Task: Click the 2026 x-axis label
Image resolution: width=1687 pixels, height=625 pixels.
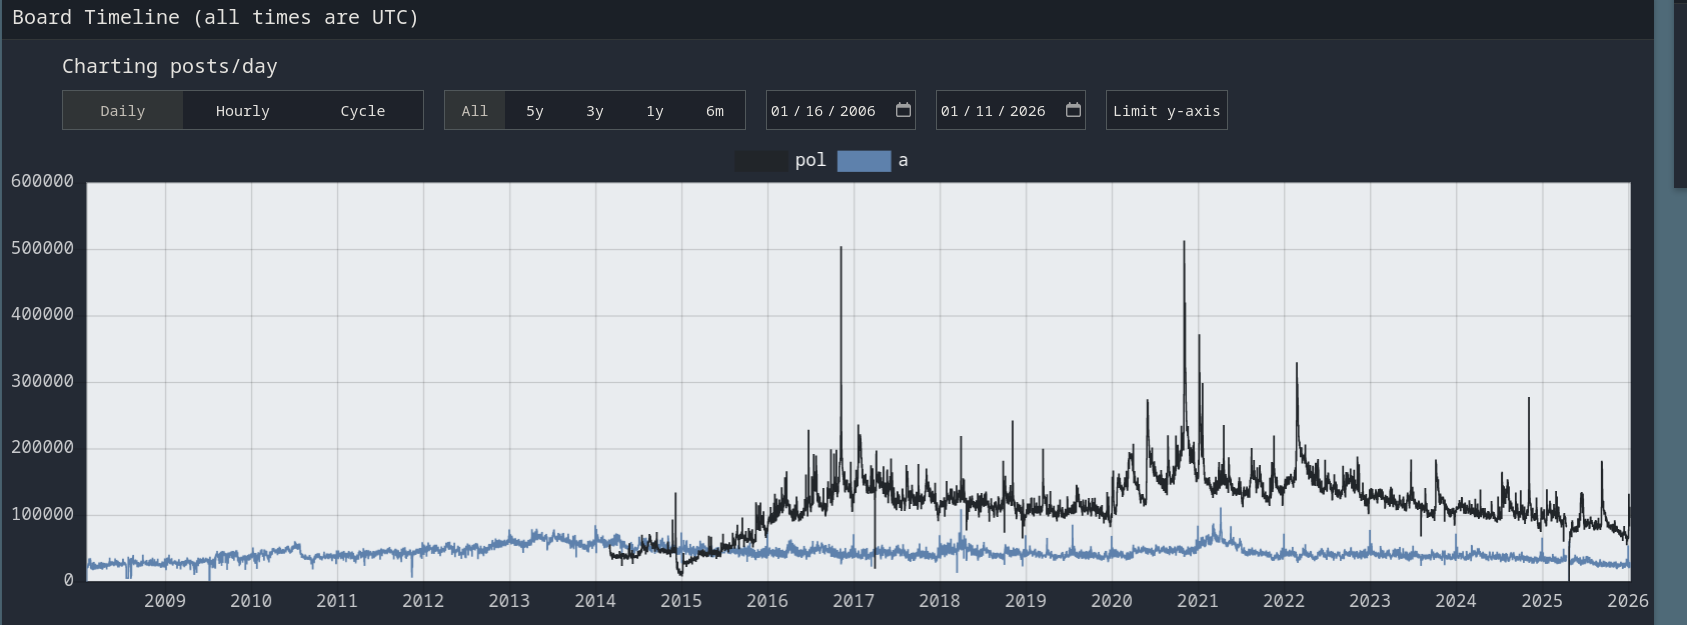Action: pos(1627,601)
